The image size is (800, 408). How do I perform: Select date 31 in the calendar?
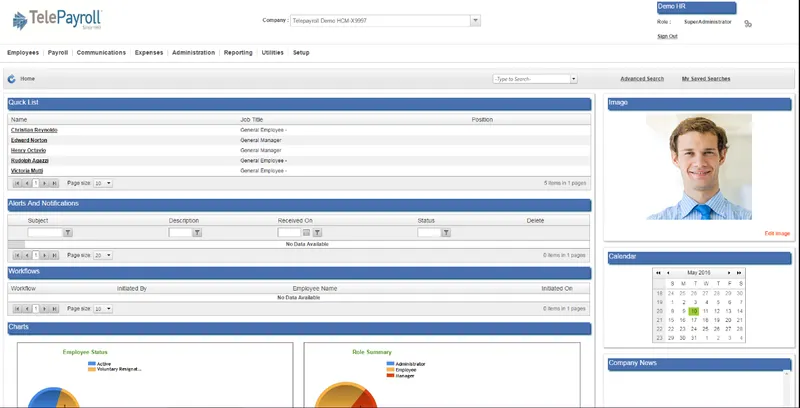click(x=694, y=338)
